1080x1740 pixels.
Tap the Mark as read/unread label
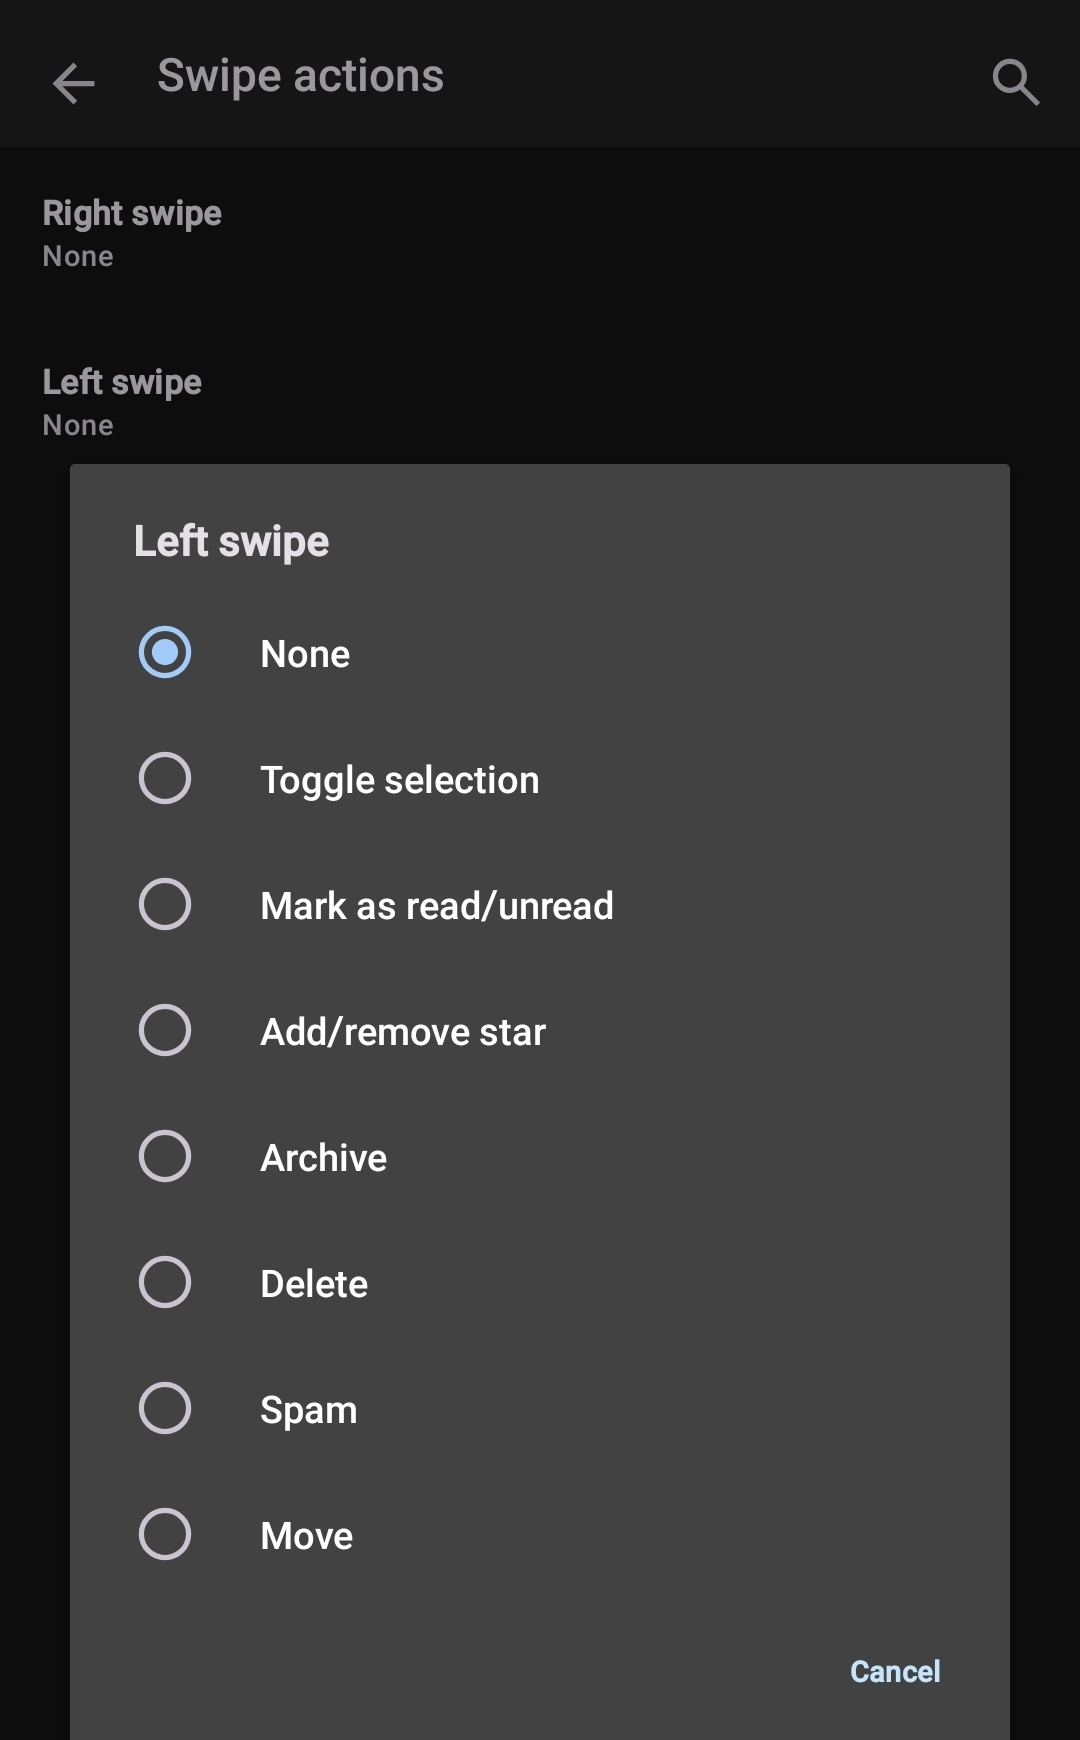(x=436, y=906)
